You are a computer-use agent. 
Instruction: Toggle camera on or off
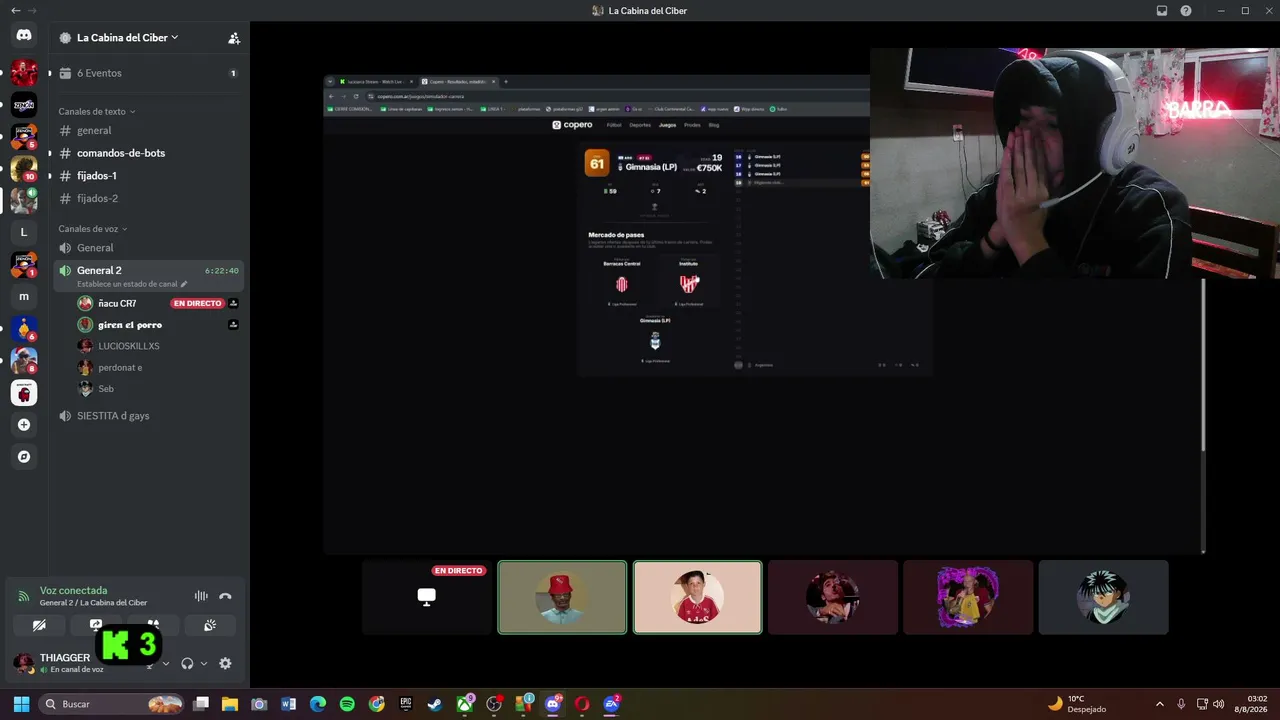click(39, 625)
